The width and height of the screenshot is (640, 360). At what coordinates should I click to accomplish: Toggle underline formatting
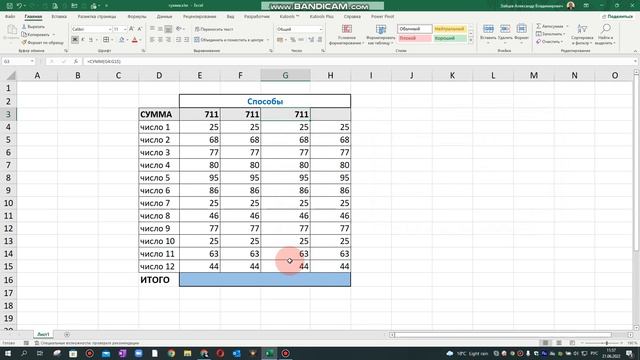pos(91,40)
